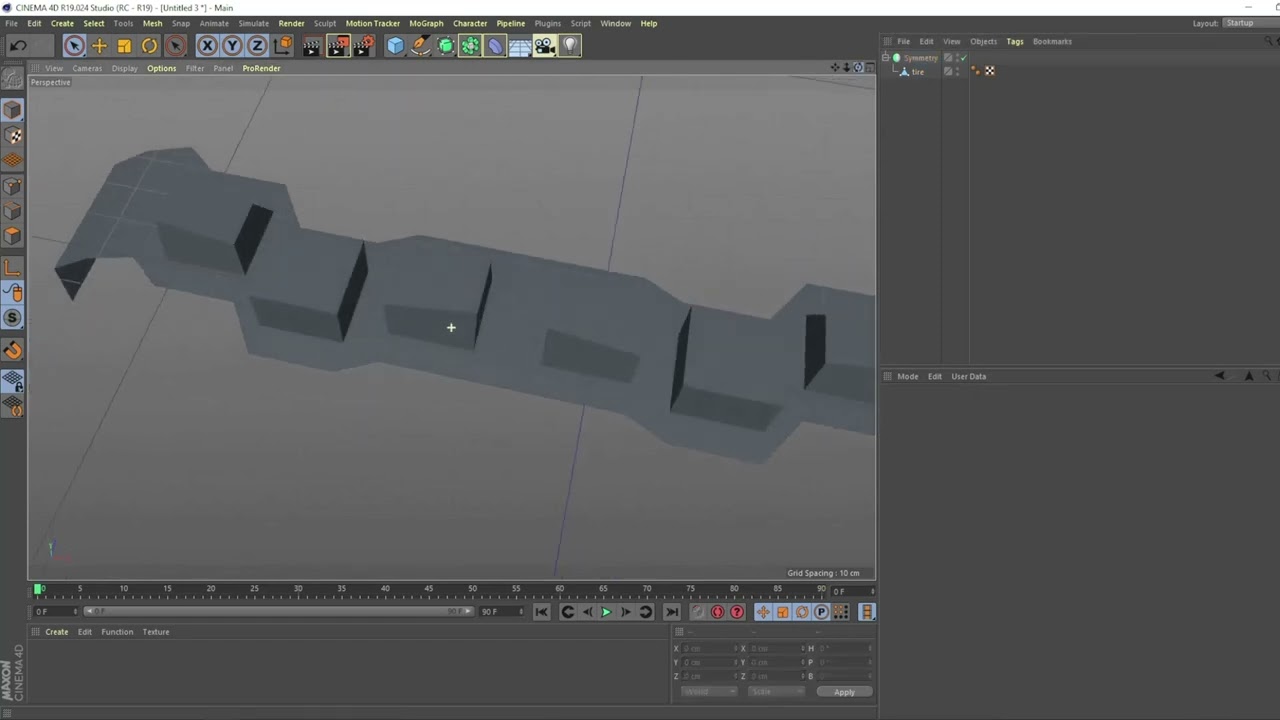Toggle Locked Workplane icon
This screenshot has height=720, width=1280.
pos(13,381)
